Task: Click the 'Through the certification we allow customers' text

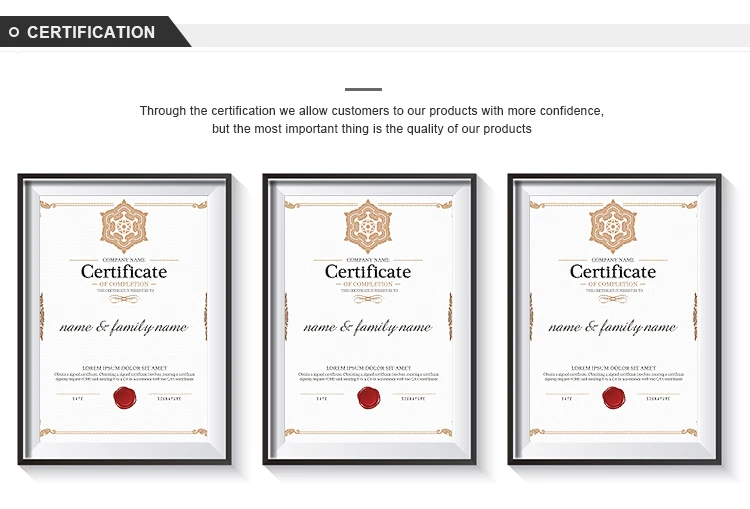Action: [x=372, y=111]
